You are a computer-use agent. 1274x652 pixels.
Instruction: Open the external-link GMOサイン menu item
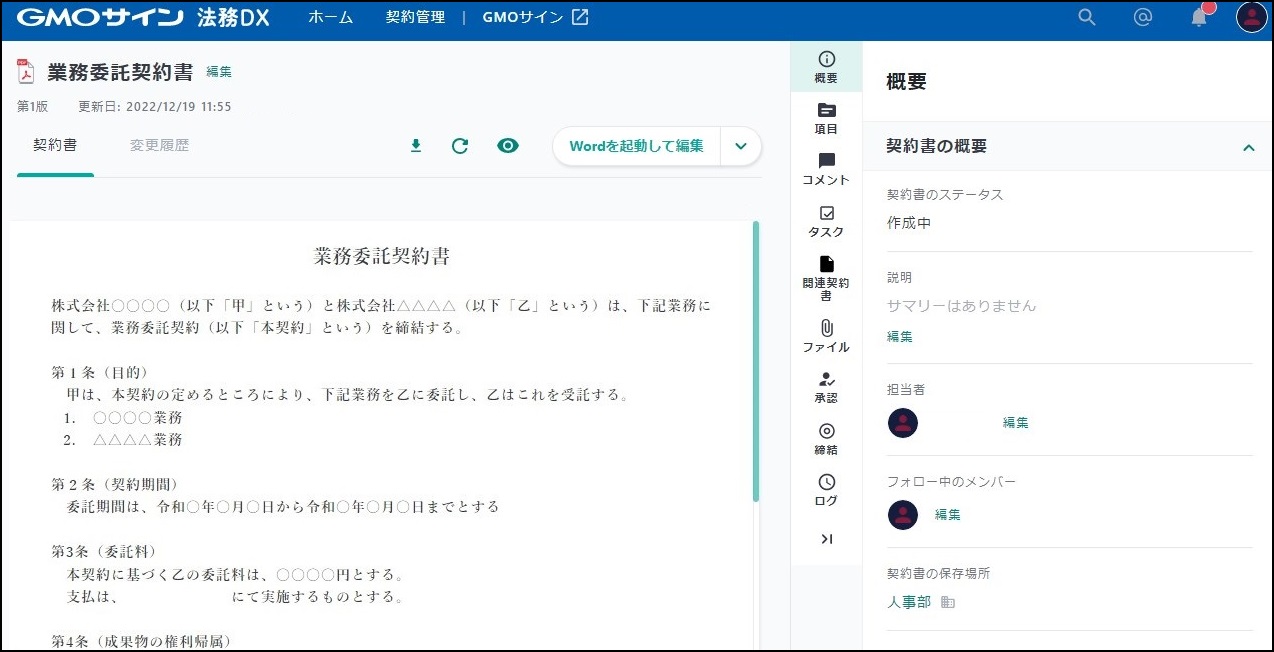[535, 17]
